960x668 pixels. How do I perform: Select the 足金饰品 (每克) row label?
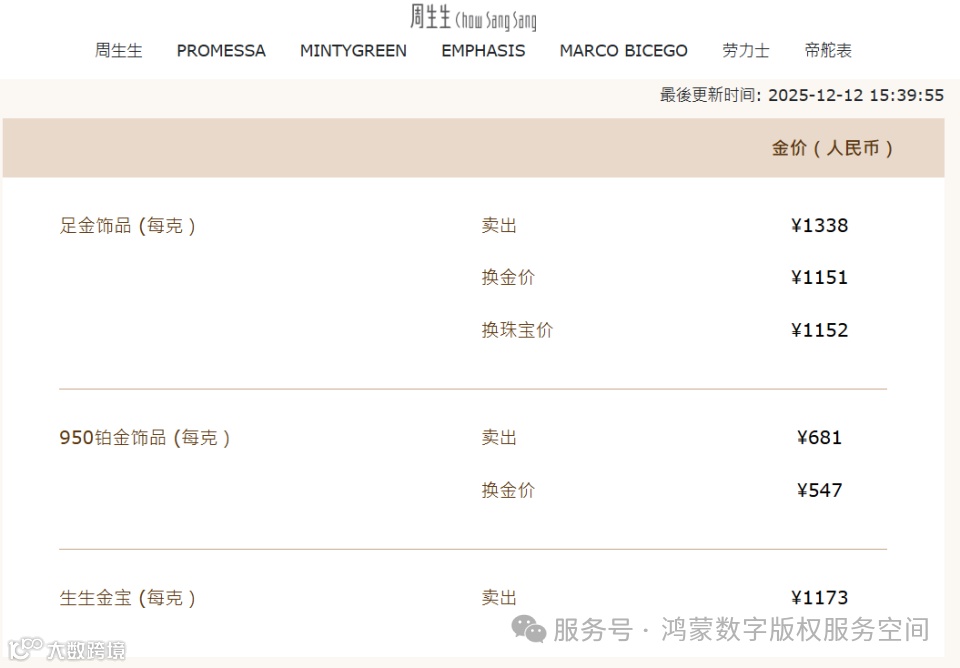127,226
